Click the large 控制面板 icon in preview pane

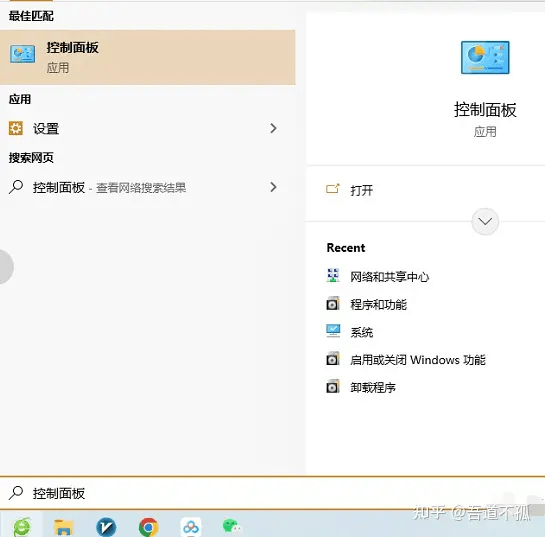[x=485, y=57]
